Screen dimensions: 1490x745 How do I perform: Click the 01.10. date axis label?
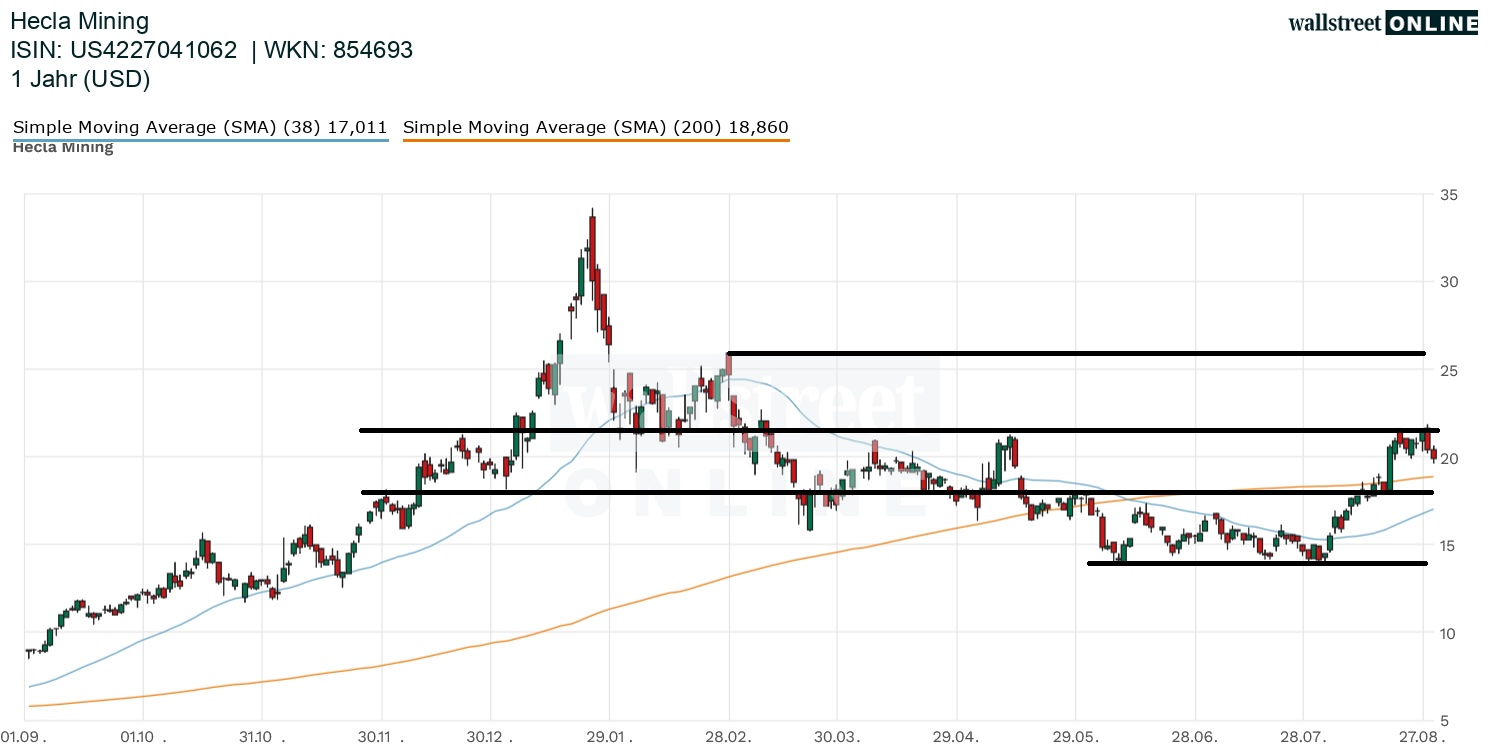[143, 735]
